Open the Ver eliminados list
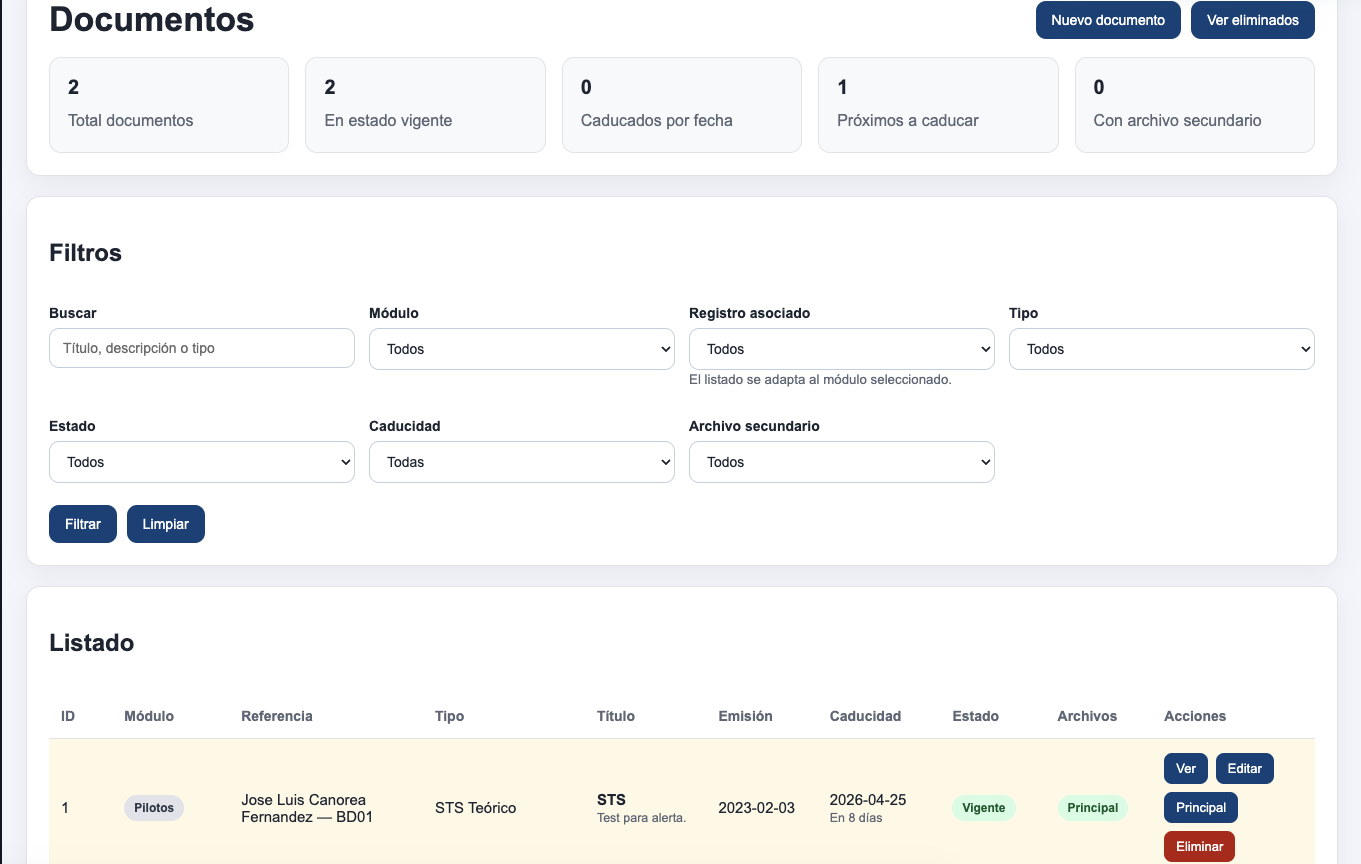The height and width of the screenshot is (864, 1361). [1252, 20]
